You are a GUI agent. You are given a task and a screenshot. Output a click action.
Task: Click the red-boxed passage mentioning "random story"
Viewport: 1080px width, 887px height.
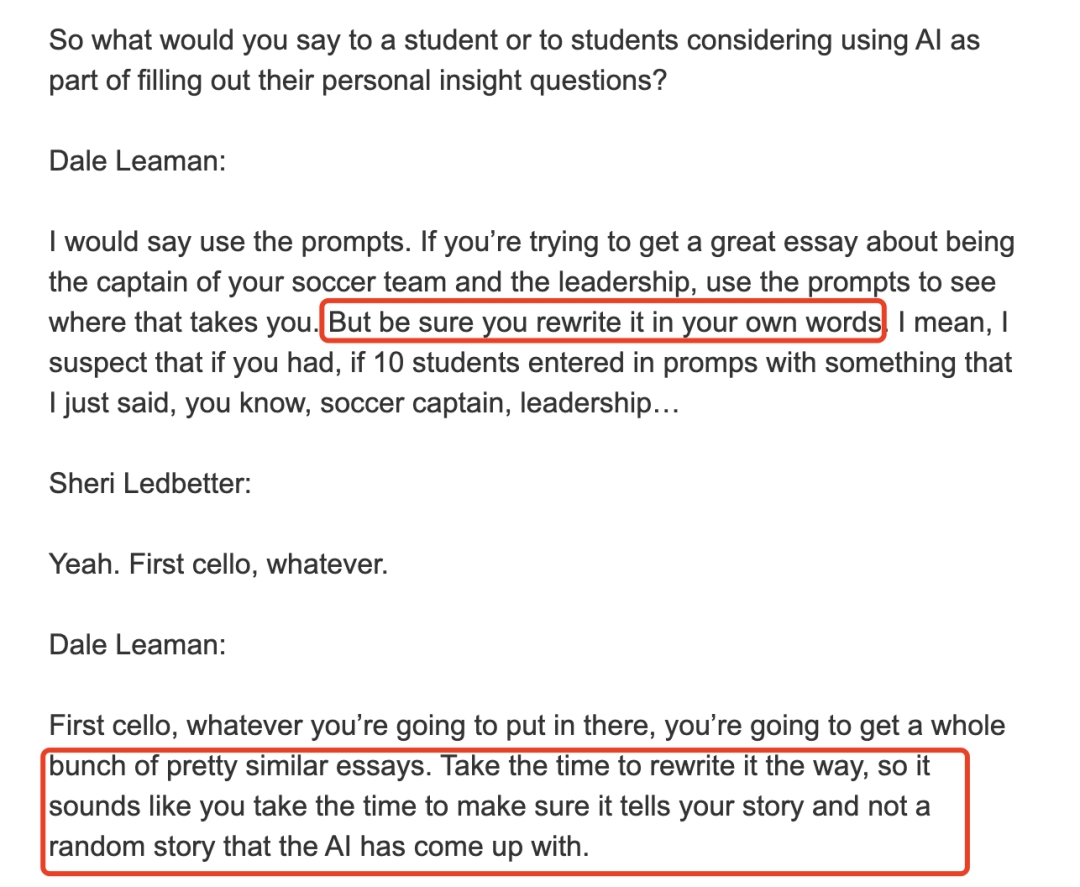click(x=505, y=812)
